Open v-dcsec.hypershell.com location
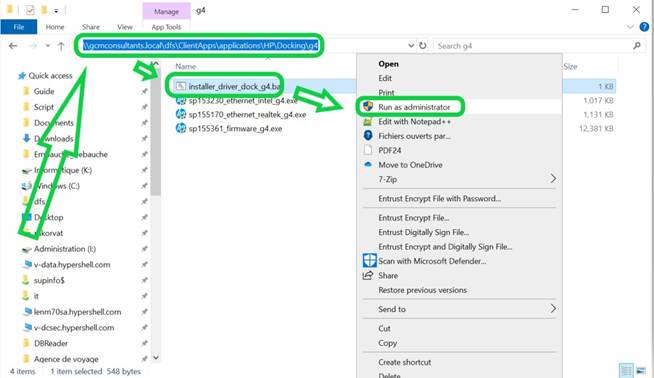 74,328
